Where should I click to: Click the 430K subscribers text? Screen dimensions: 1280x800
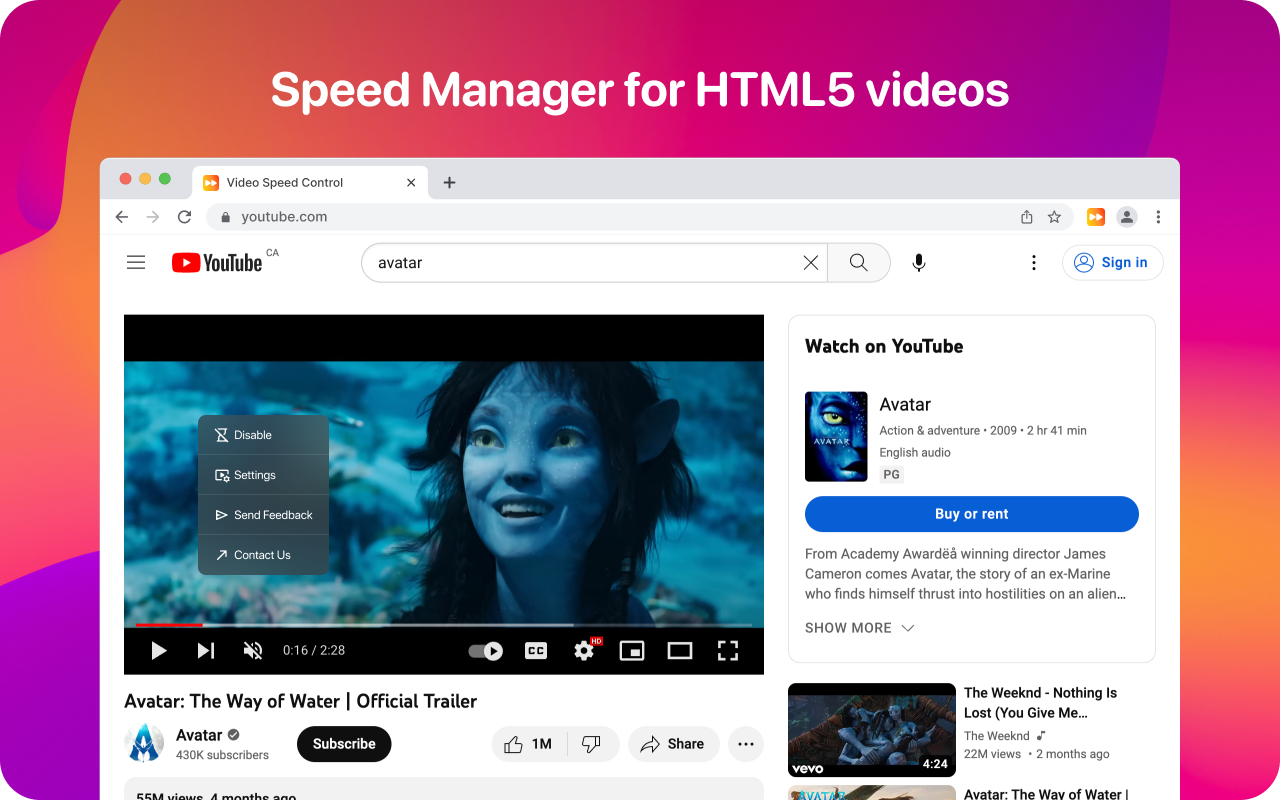click(x=222, y=756)
